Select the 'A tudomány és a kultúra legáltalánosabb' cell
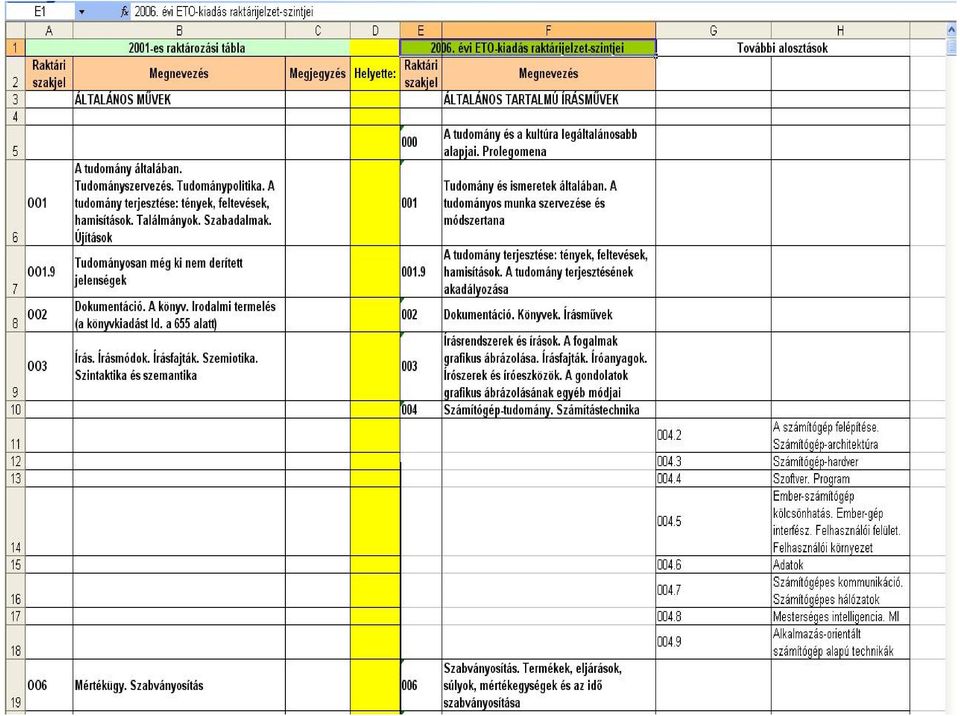The height and width of the screenshot is (716, 960). pyautogui.click(x=549, y=143)
